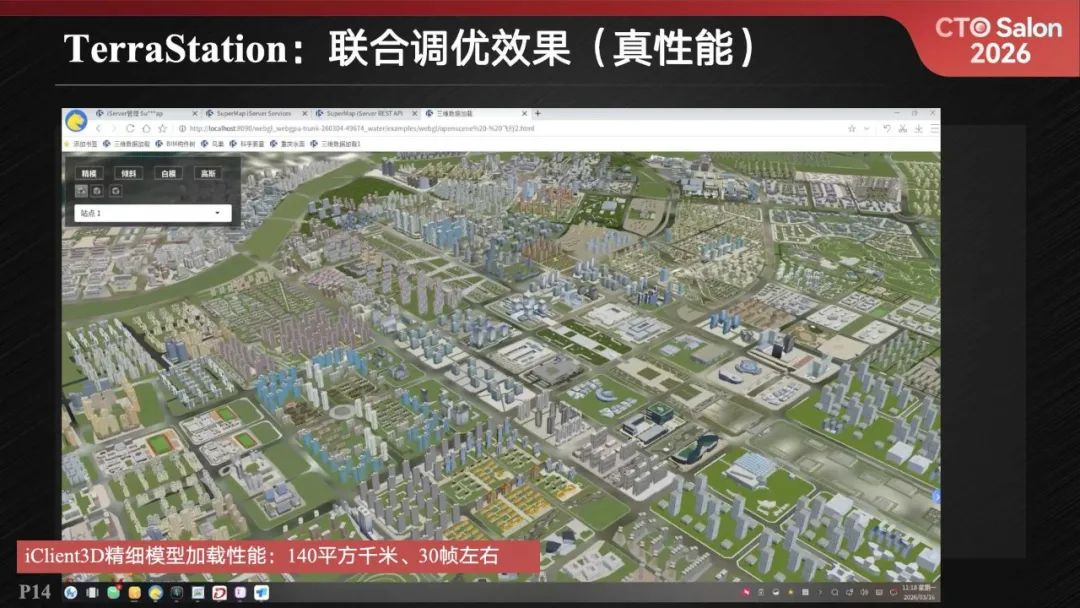Screen dimensions: 1080x608
Task: Click the browser back arrow icon
Action: [99, 126]
